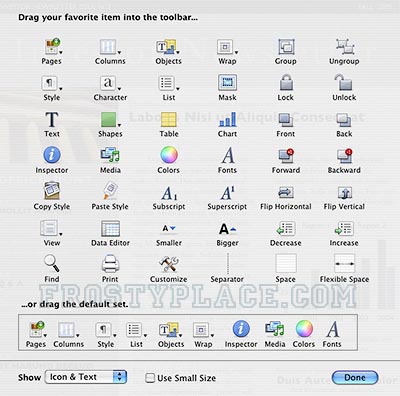This screenshot has width=400, height=396.
Task: Select the Ungroup icon
Action: (344, 47)
